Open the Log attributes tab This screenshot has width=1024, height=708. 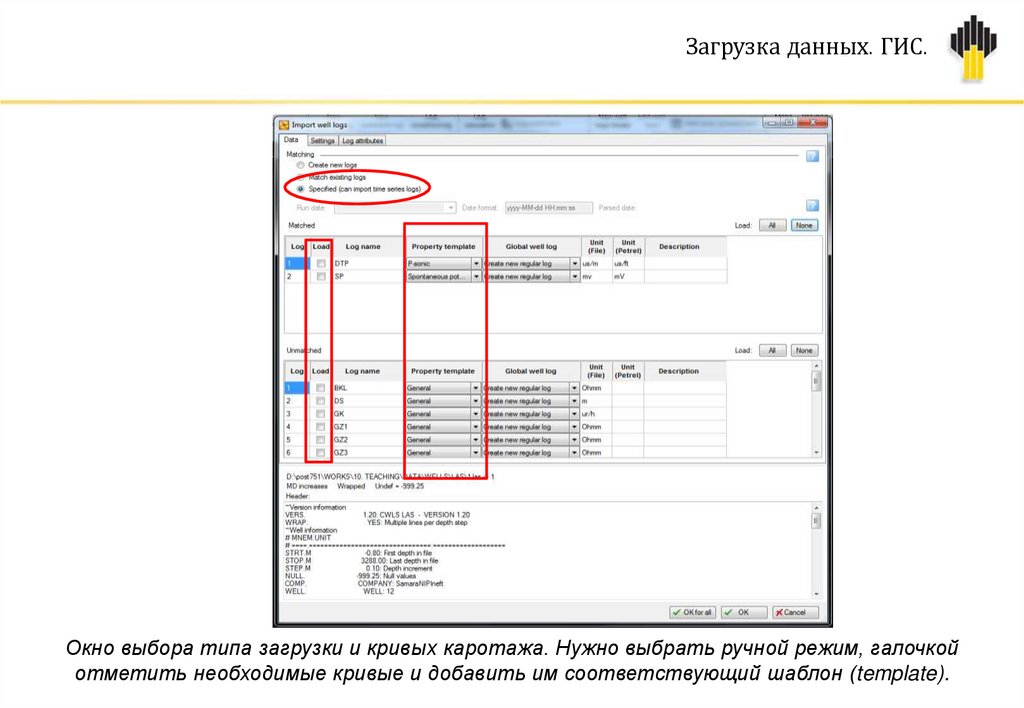pos(362,140)
